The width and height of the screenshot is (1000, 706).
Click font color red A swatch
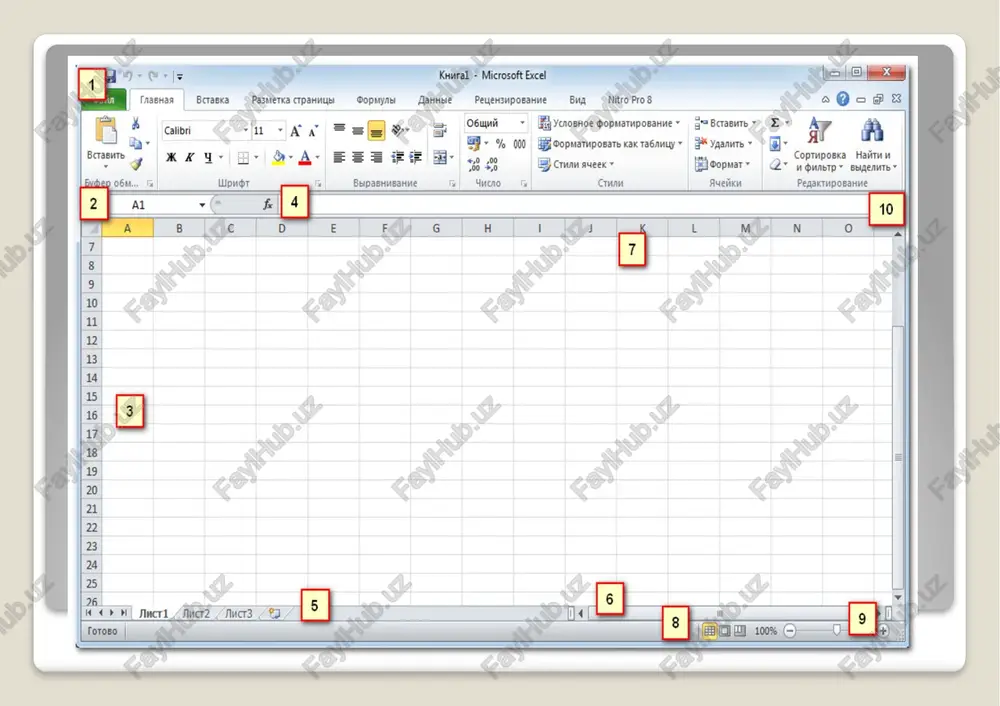click(x=305, y=157)
